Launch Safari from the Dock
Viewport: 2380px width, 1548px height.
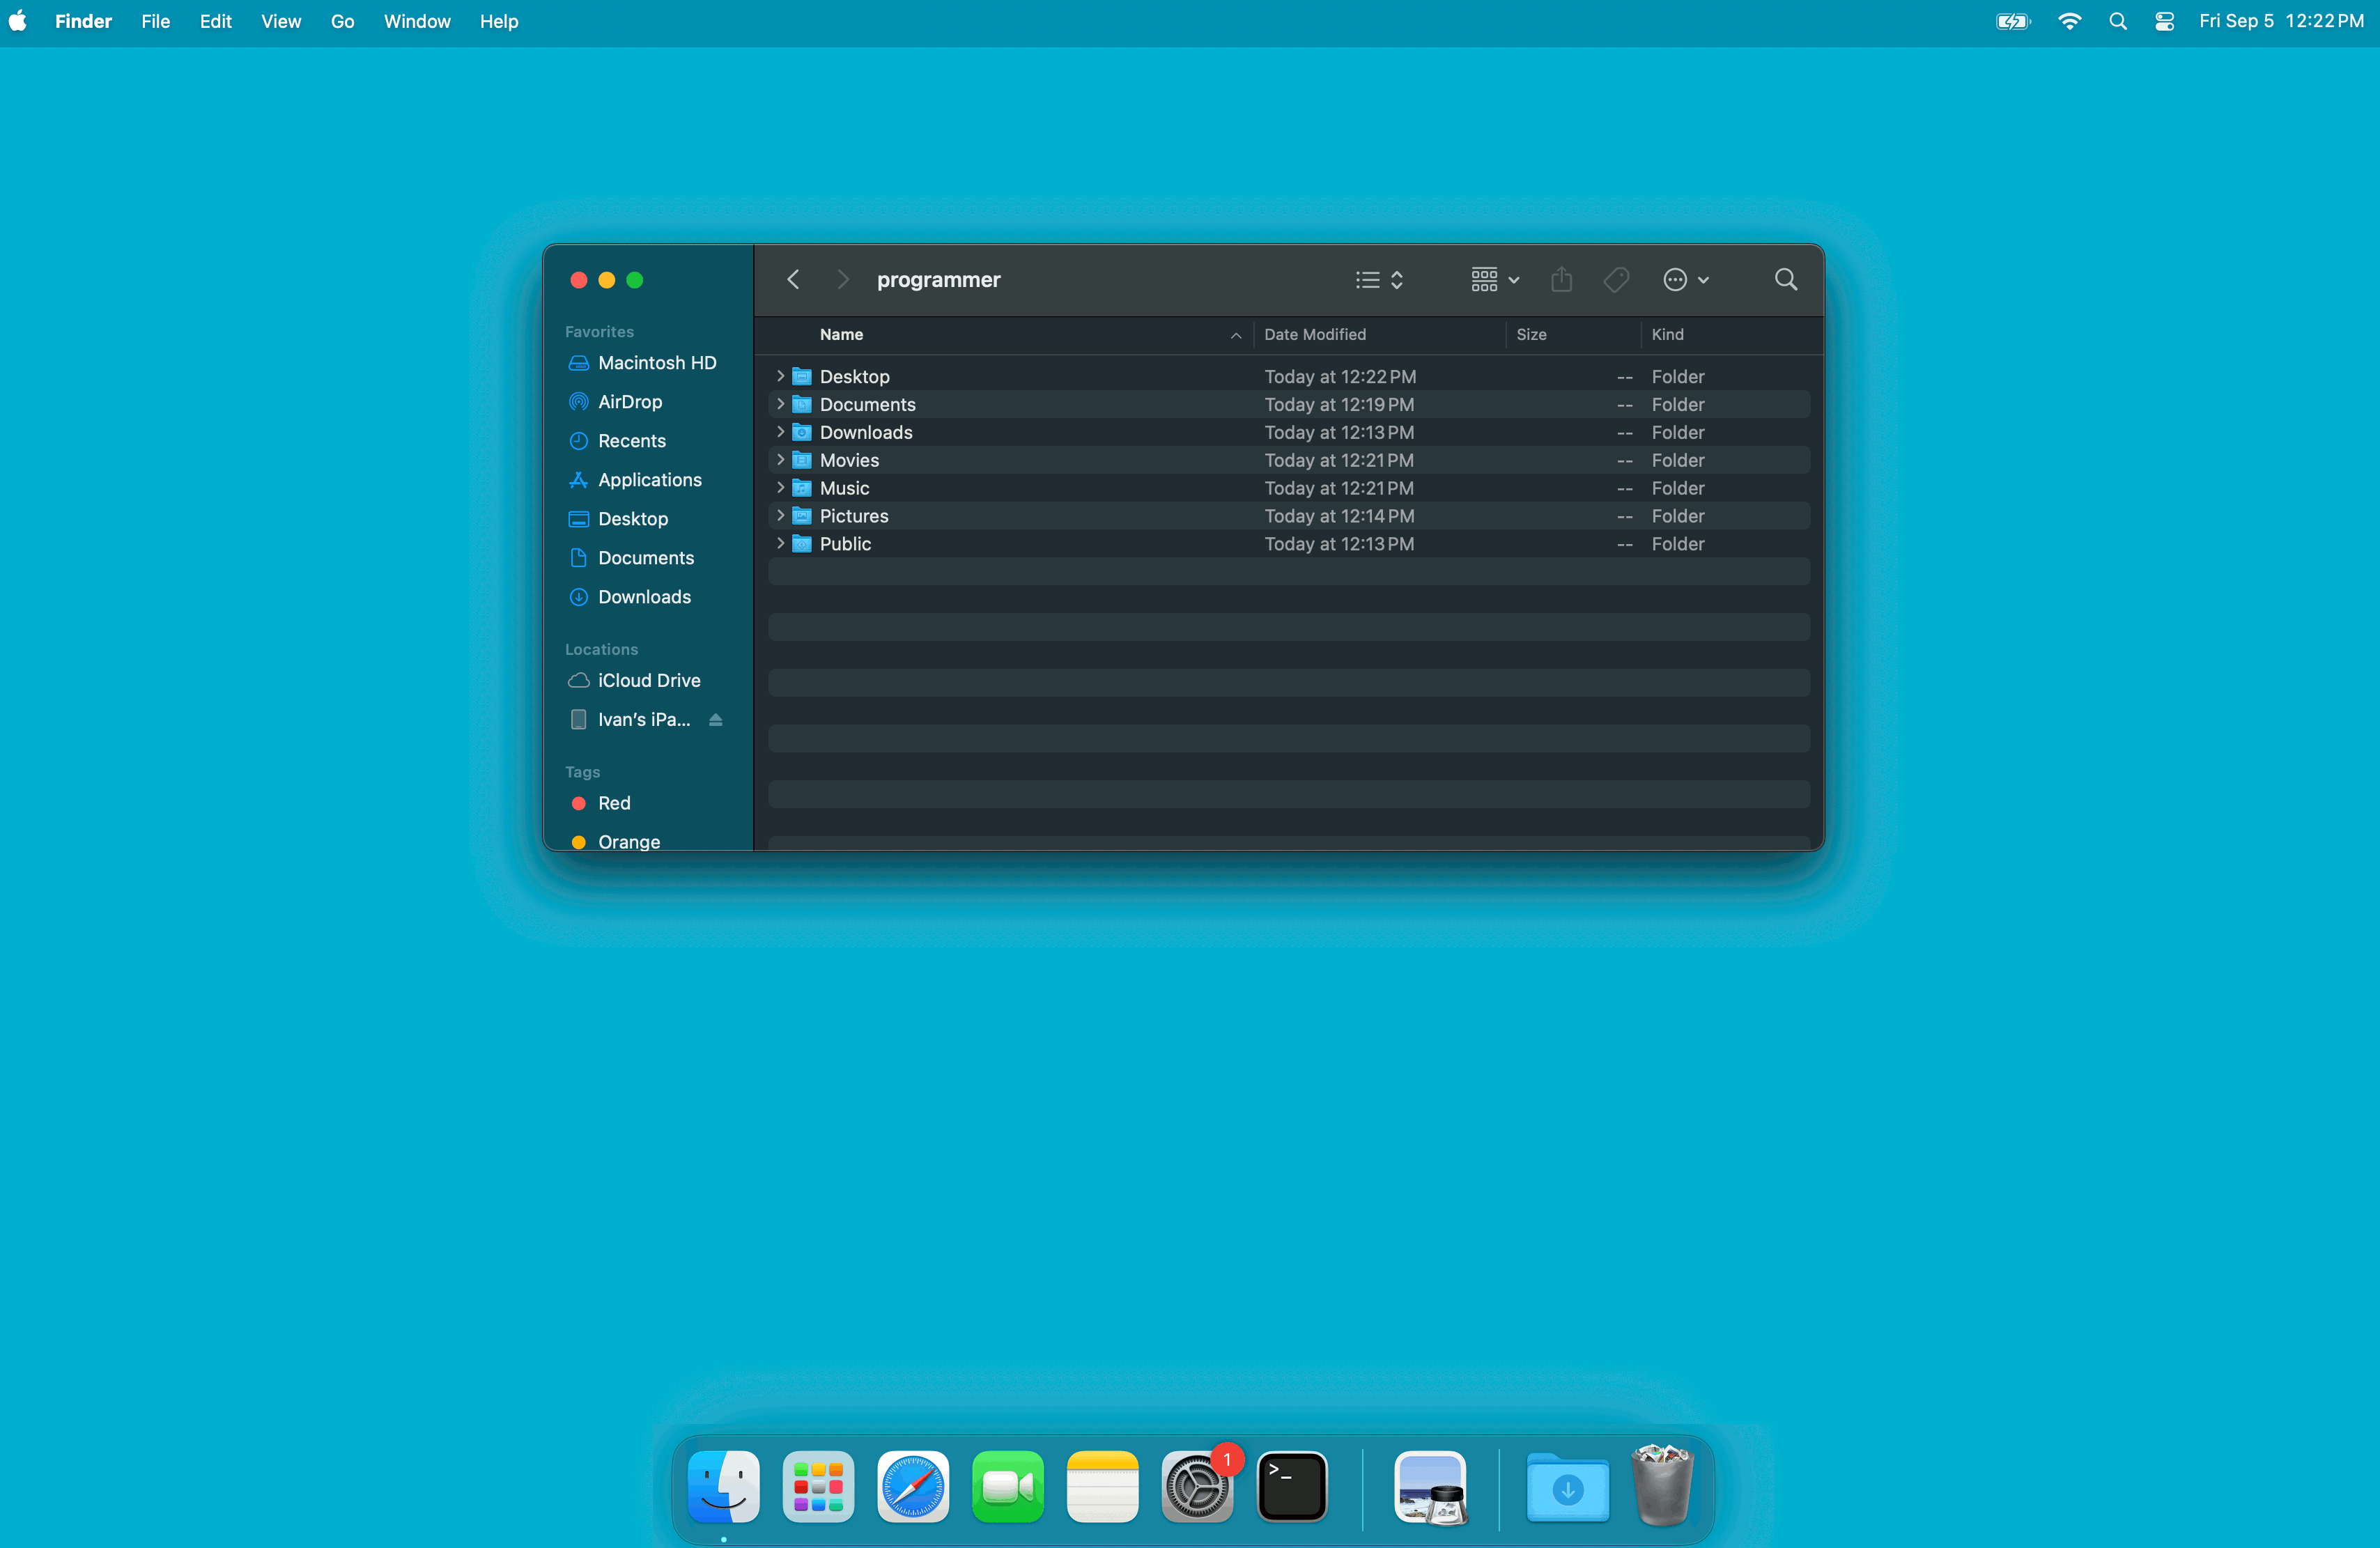912,1487
